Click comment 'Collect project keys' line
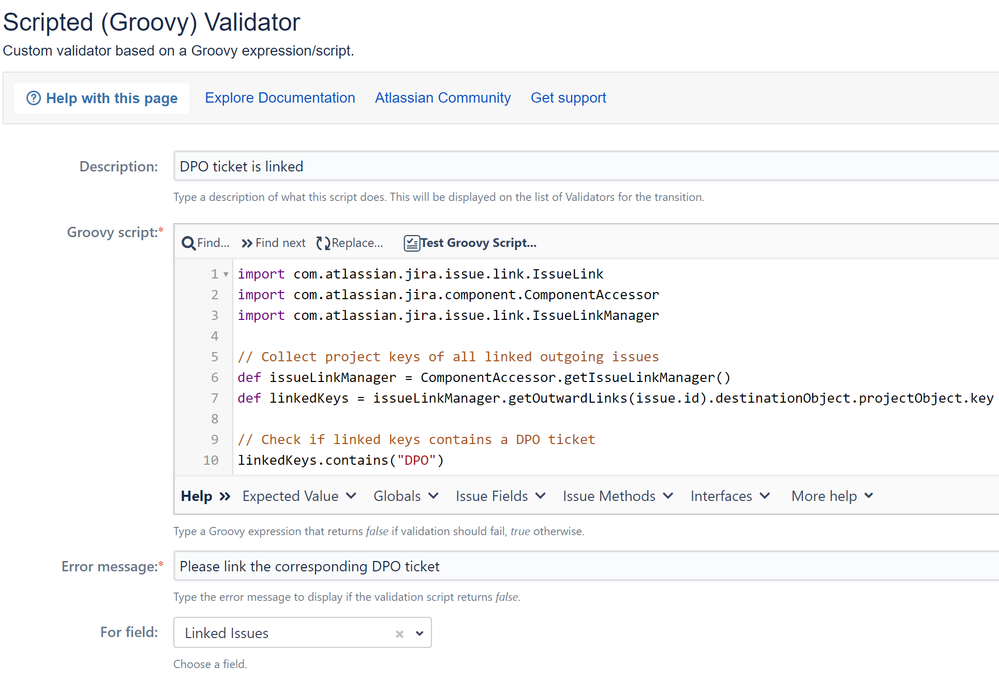The width and height of the screenshot is (999, 675). (x=448, y=357)
